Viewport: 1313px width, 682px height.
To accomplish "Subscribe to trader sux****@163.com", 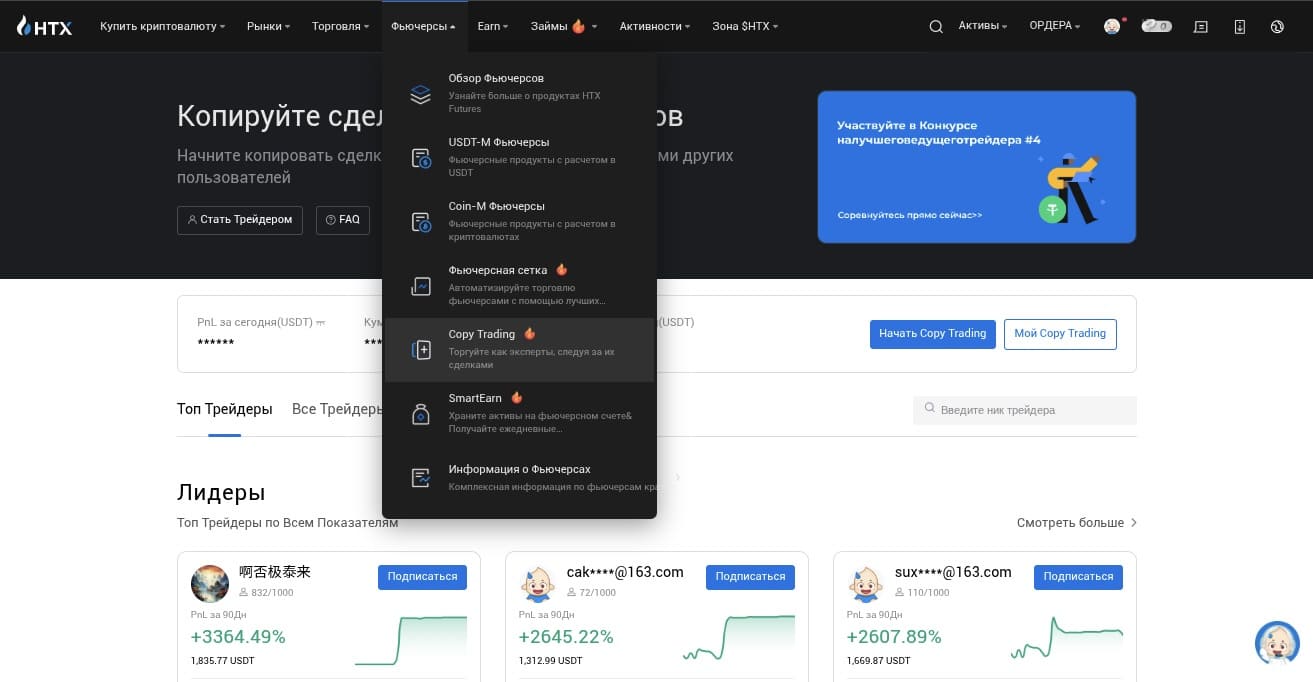I will [1078, 577].
